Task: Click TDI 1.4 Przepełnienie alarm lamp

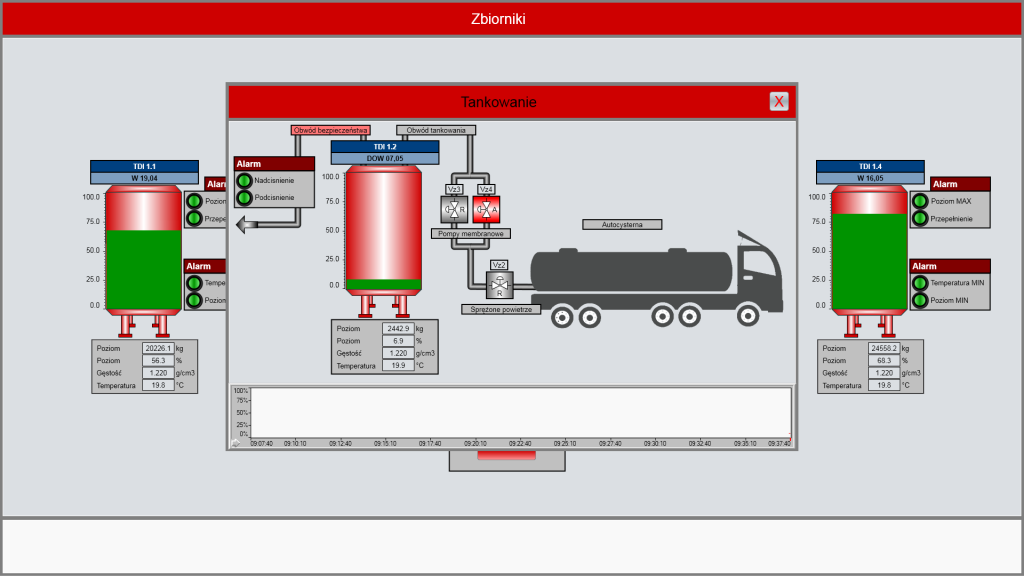Action: pos(920,219)
